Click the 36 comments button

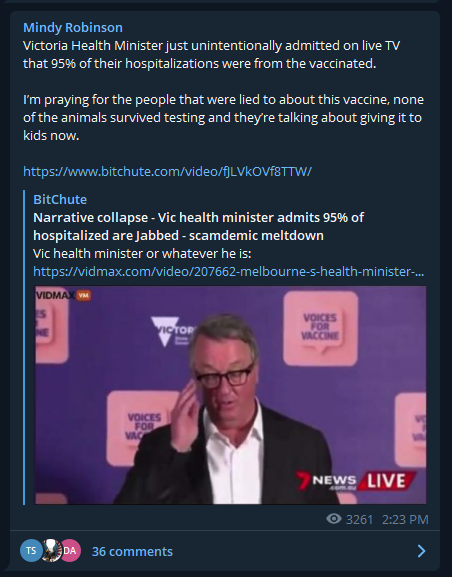[x=132, y=551]
